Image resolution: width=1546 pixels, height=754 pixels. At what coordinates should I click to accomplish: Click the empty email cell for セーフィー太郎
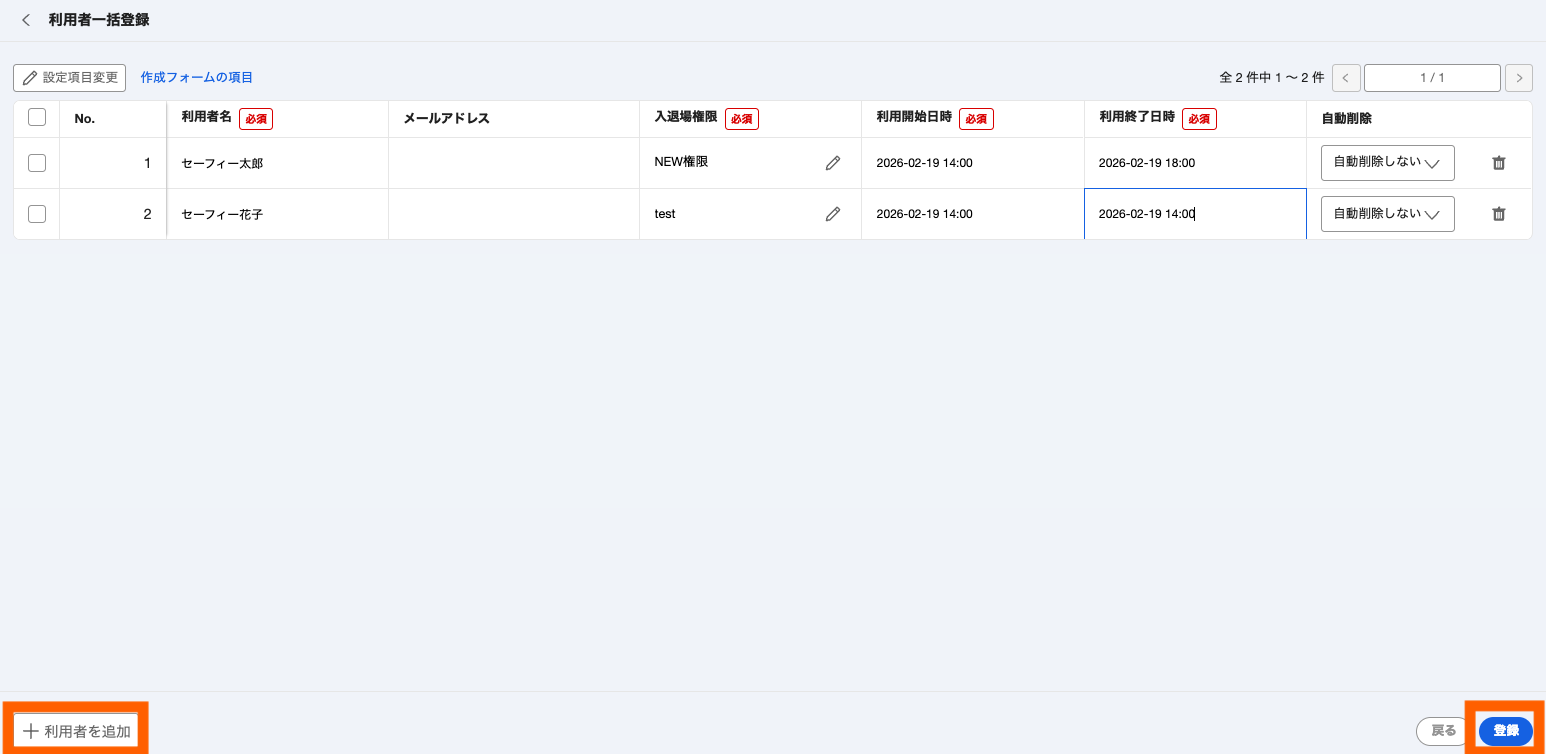pos(514,163)
